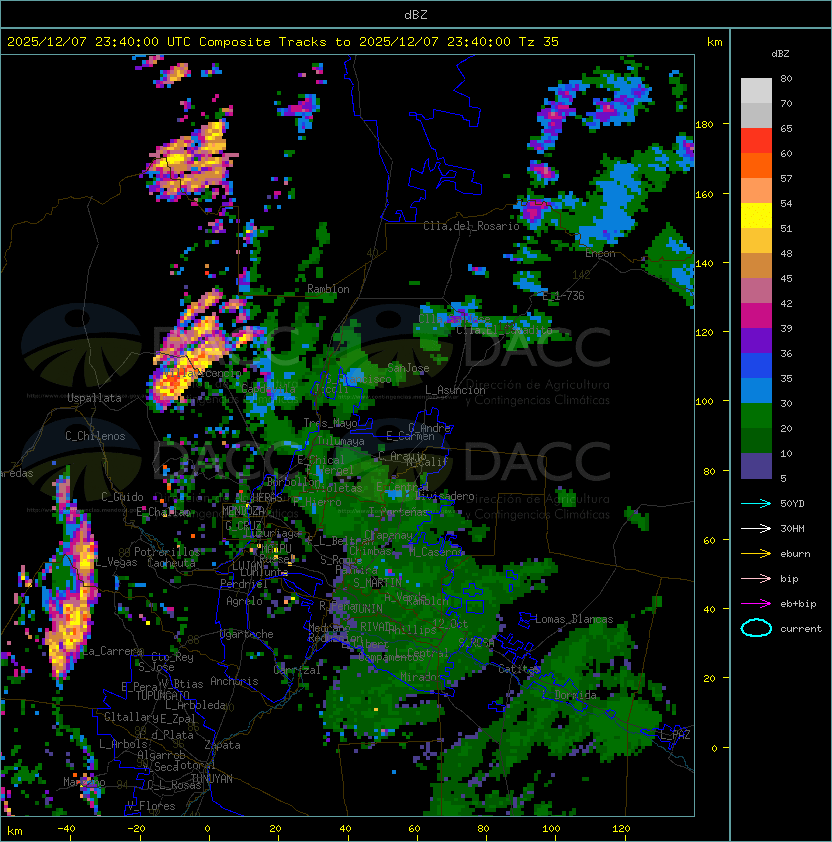Click the 'Agrelo' place label
832x842 pixels.
(x=244, y=601)
